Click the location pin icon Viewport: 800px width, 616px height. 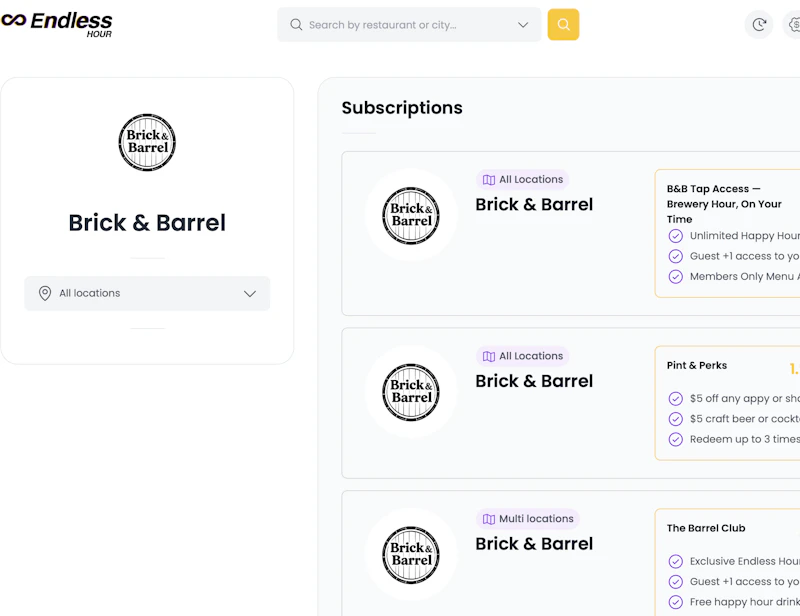tap(45, 293)
